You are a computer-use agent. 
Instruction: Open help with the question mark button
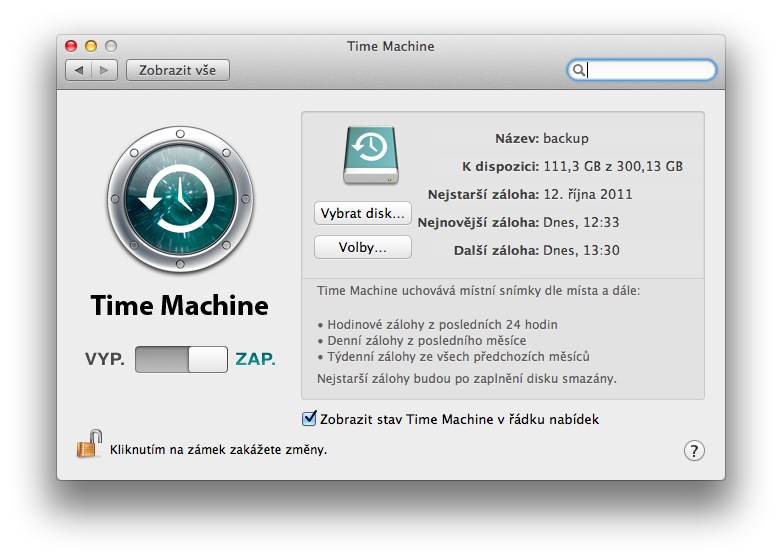click(x=694, y=451)
